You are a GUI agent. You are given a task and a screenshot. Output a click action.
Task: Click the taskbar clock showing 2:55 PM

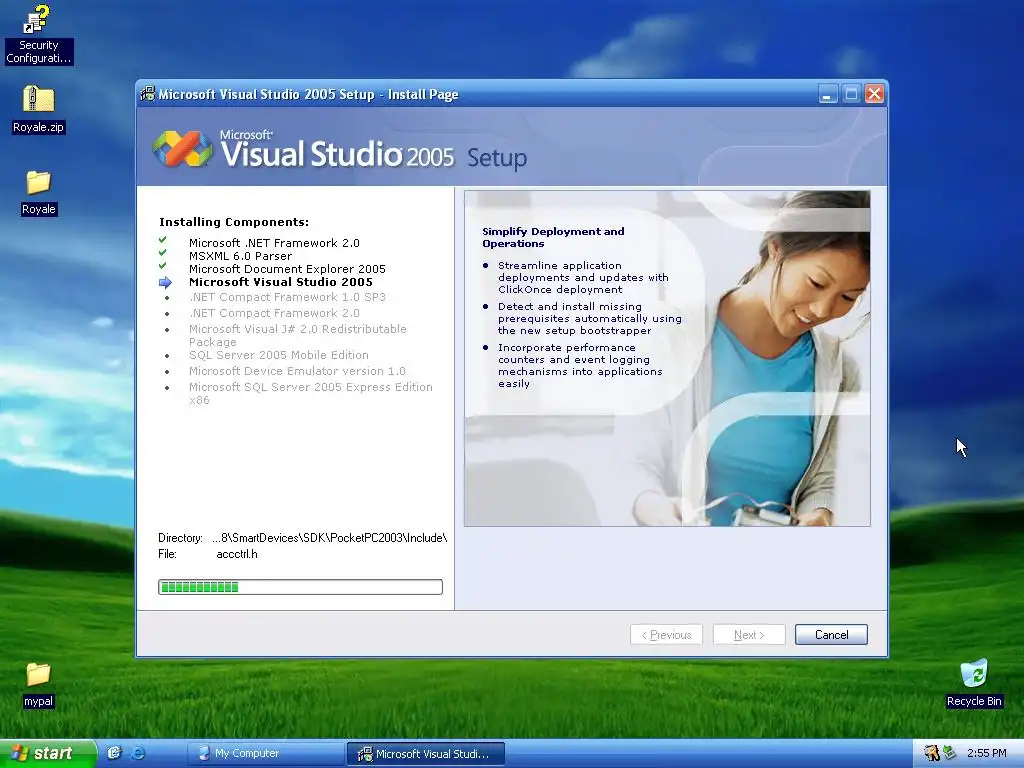[x=986, y=753]
